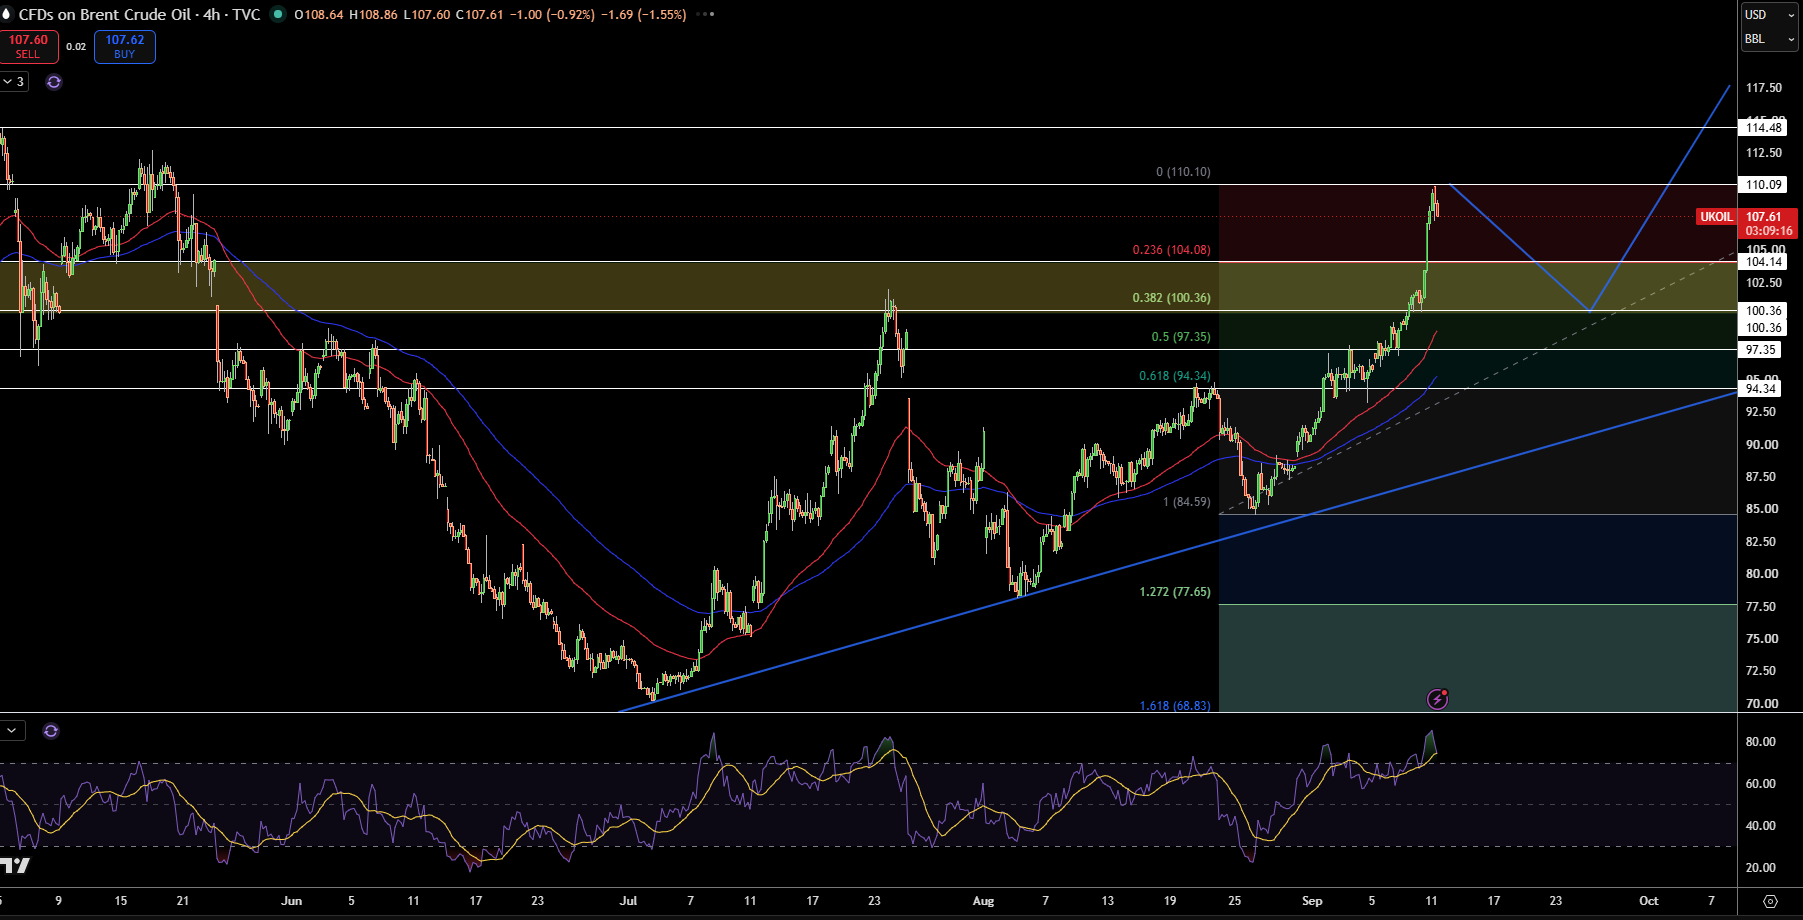1803x920 pixels.
Task: Click the RSI scale 60.00 value
Action: pyautogui.click(x=1761, y=784)
